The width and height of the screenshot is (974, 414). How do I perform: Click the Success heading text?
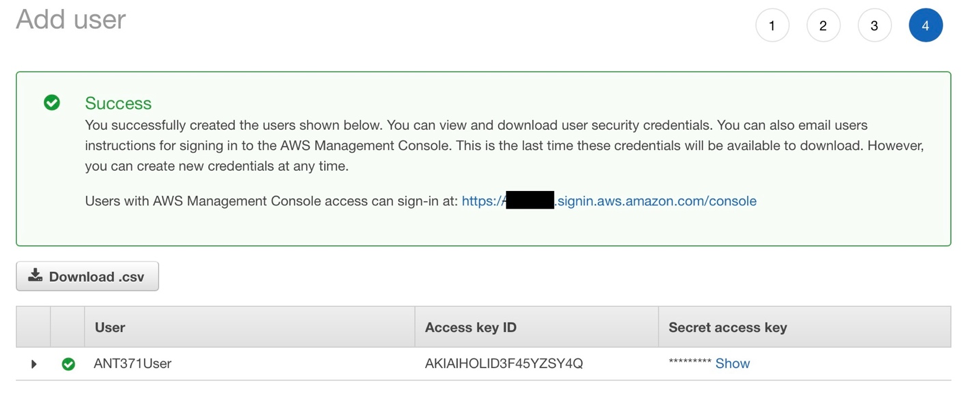(x=118, y=103)
